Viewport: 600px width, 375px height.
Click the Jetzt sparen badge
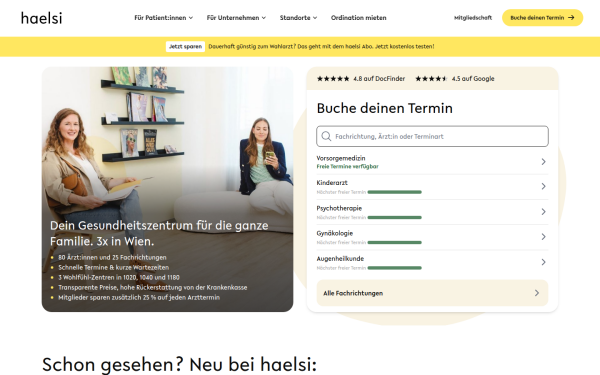(185, 46)
